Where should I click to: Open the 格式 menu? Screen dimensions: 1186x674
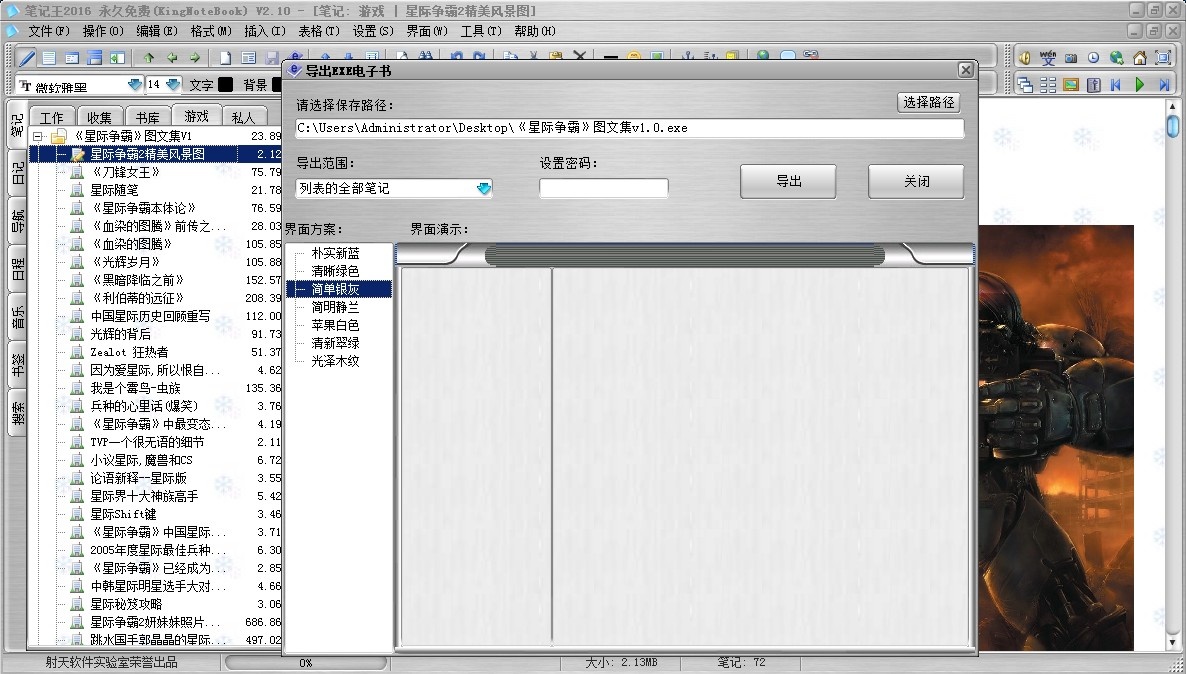tap(211, 31)
